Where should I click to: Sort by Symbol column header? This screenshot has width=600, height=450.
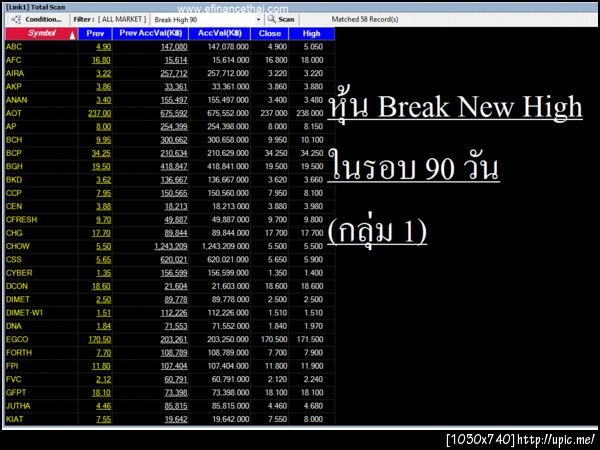(x=41, y=34)
